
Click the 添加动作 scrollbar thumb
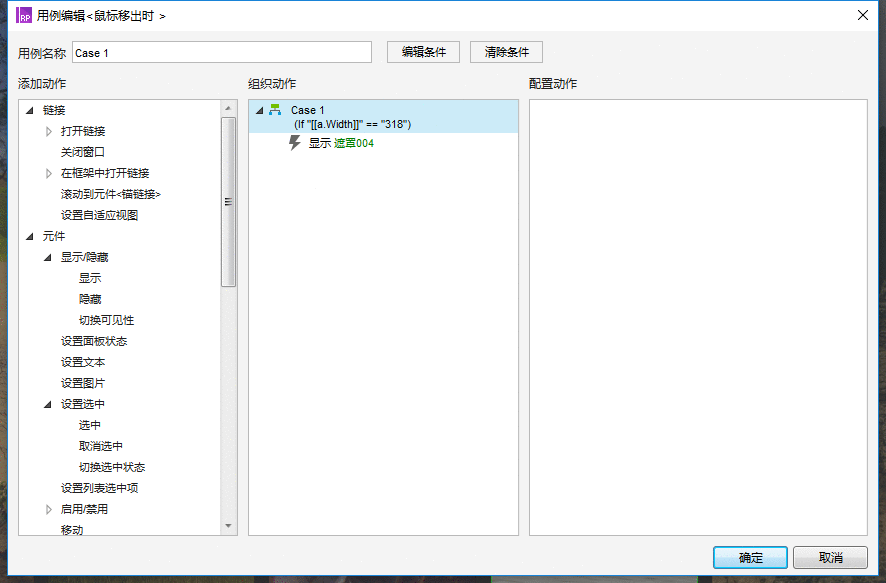point(228,202)
